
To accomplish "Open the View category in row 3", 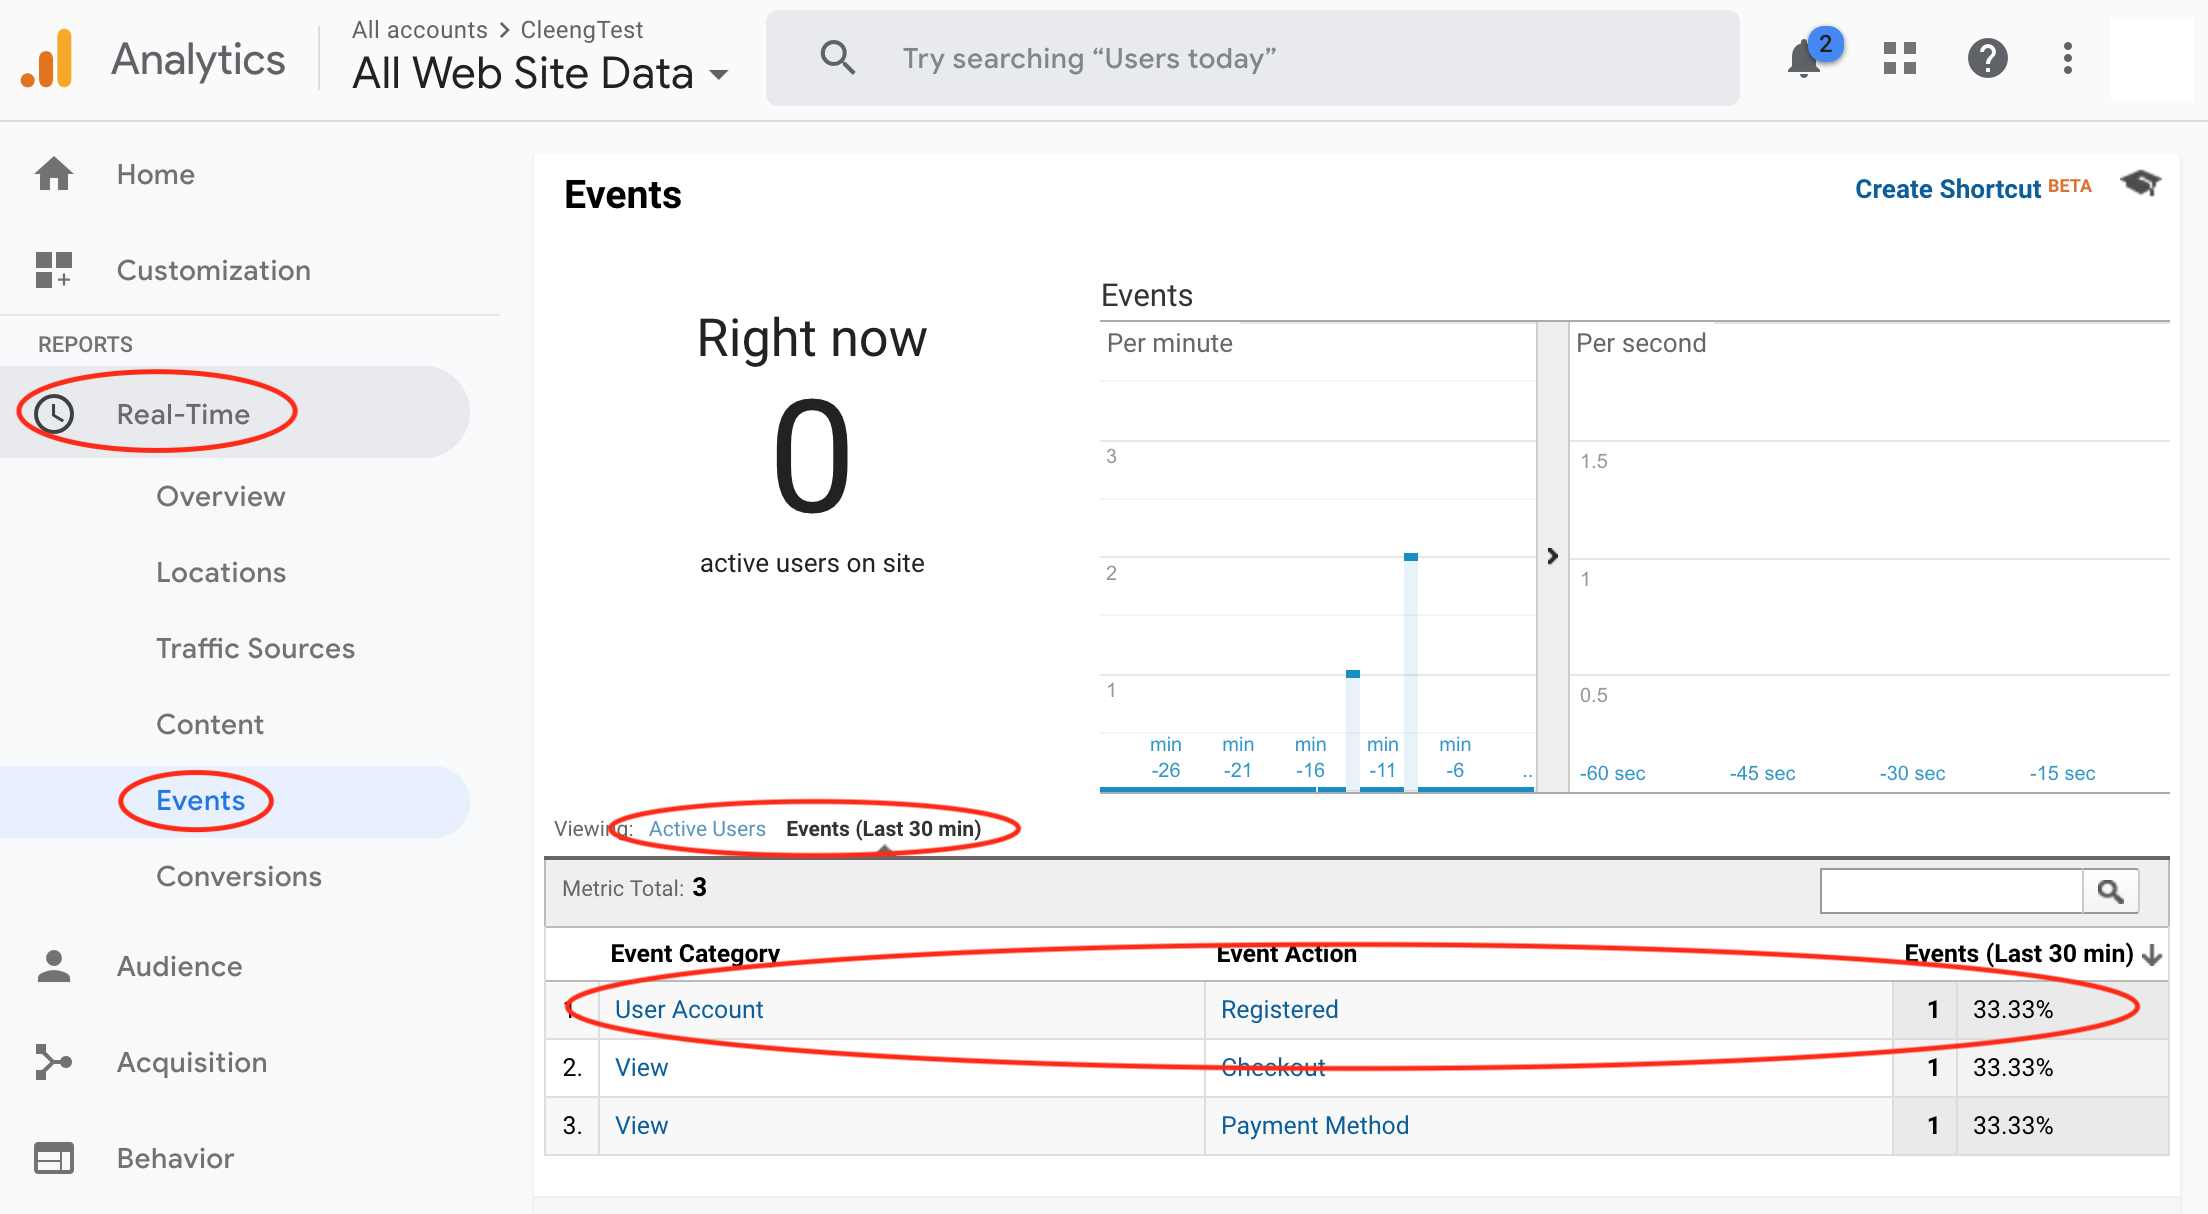I will pos(641,1126).
